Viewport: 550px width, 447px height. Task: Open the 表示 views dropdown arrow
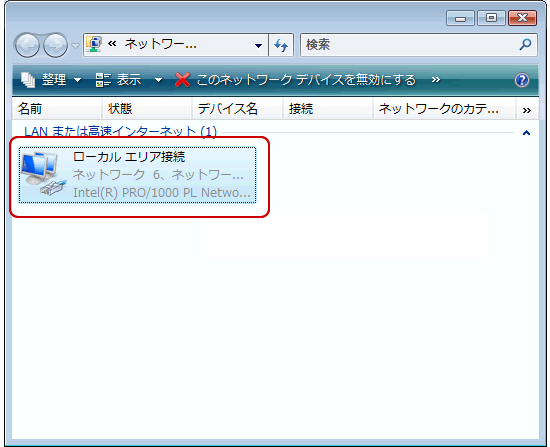point(159,80)
